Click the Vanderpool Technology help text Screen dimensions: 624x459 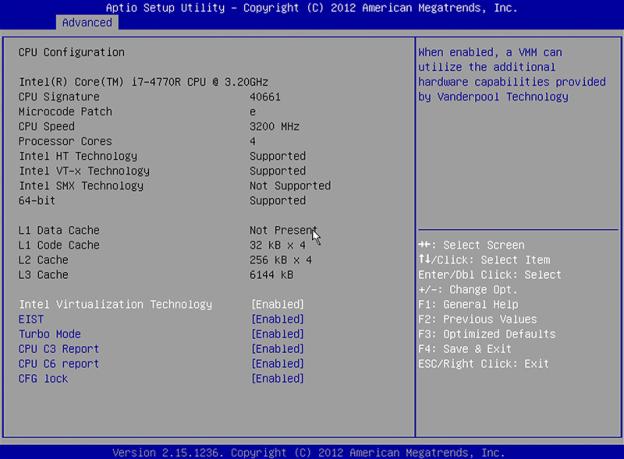pos(512,74)
